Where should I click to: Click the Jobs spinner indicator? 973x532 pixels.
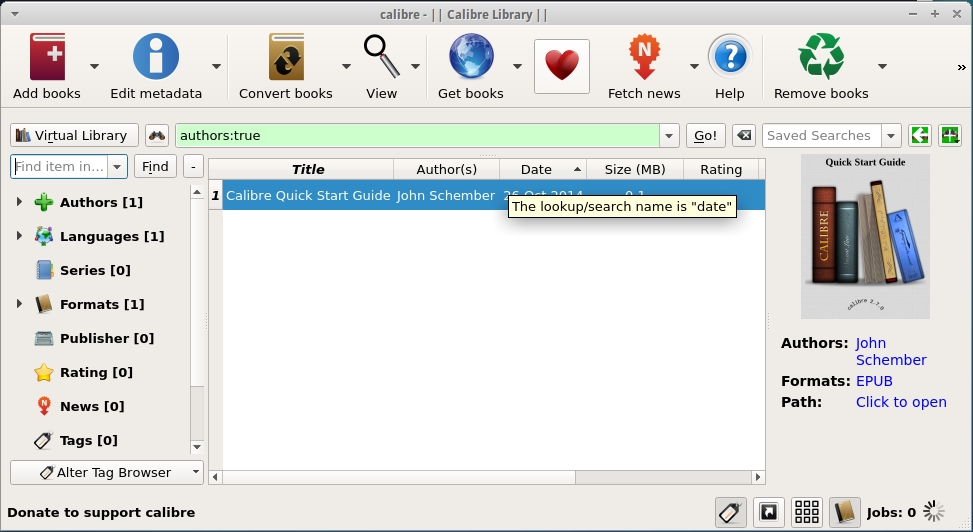pos(933,512)
